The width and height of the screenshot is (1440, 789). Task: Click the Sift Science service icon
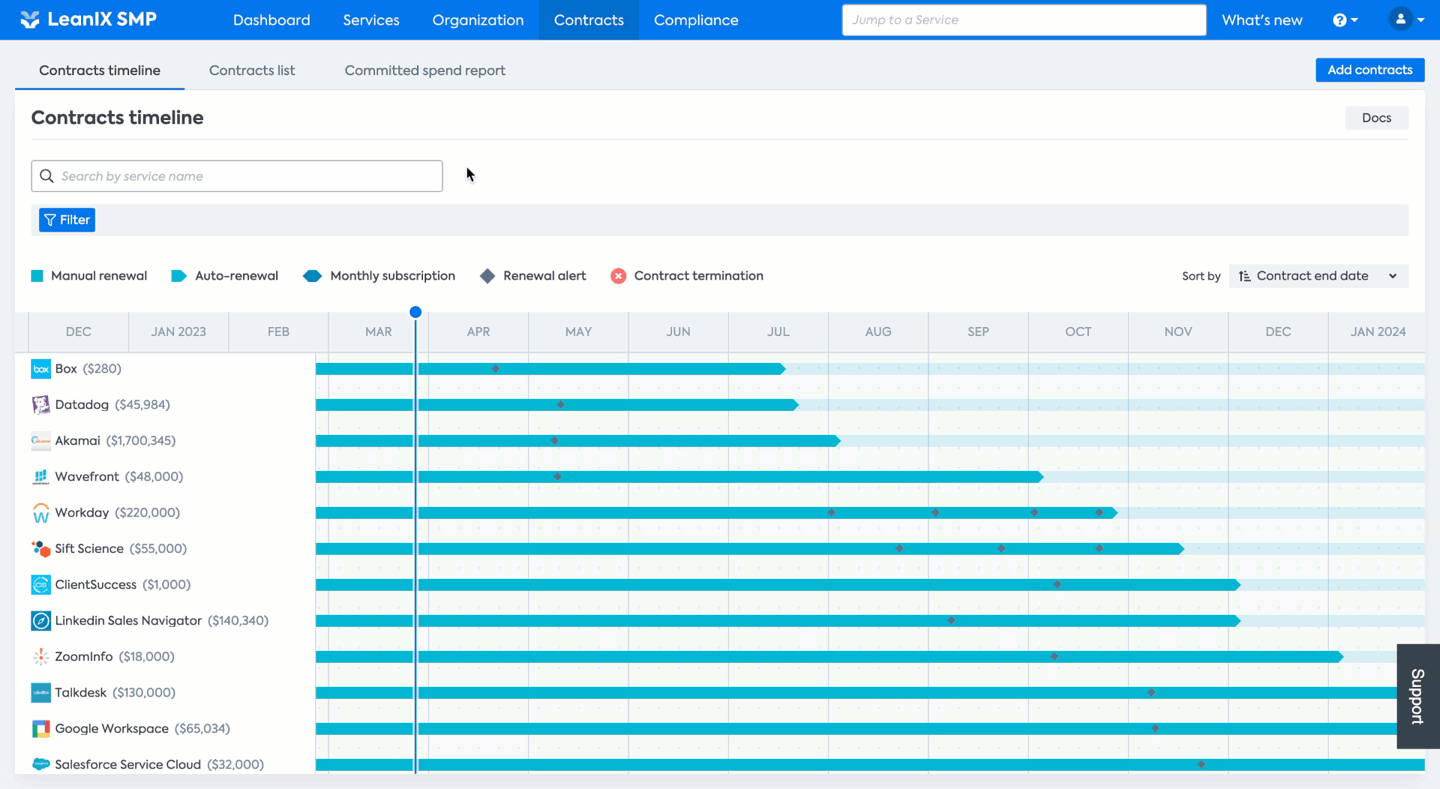[x=41, y=549]
